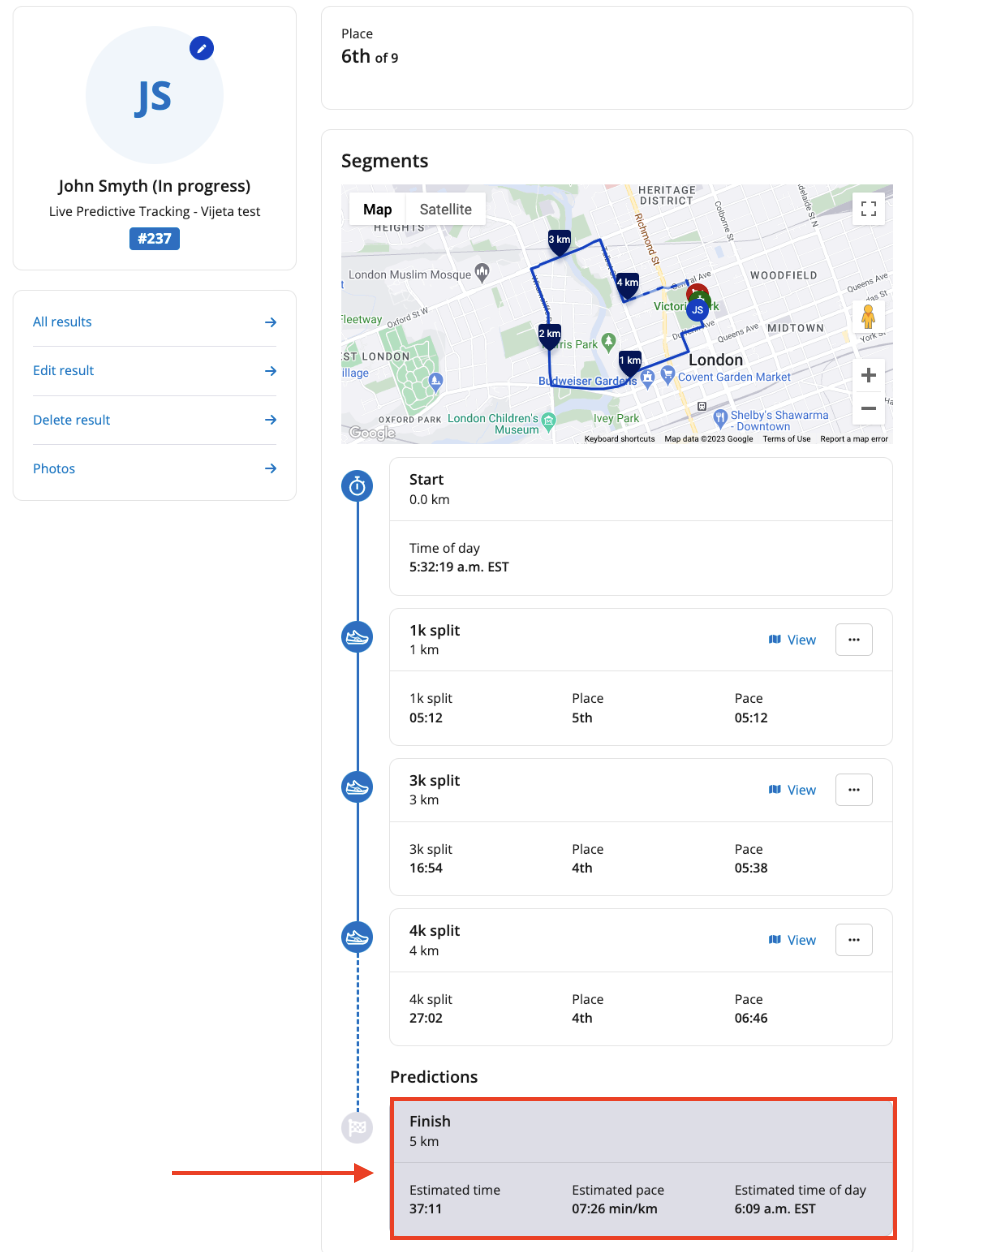
Task: Toggle fullscreen view on the map
Action: pyautogui.click(x=868, y=209)
